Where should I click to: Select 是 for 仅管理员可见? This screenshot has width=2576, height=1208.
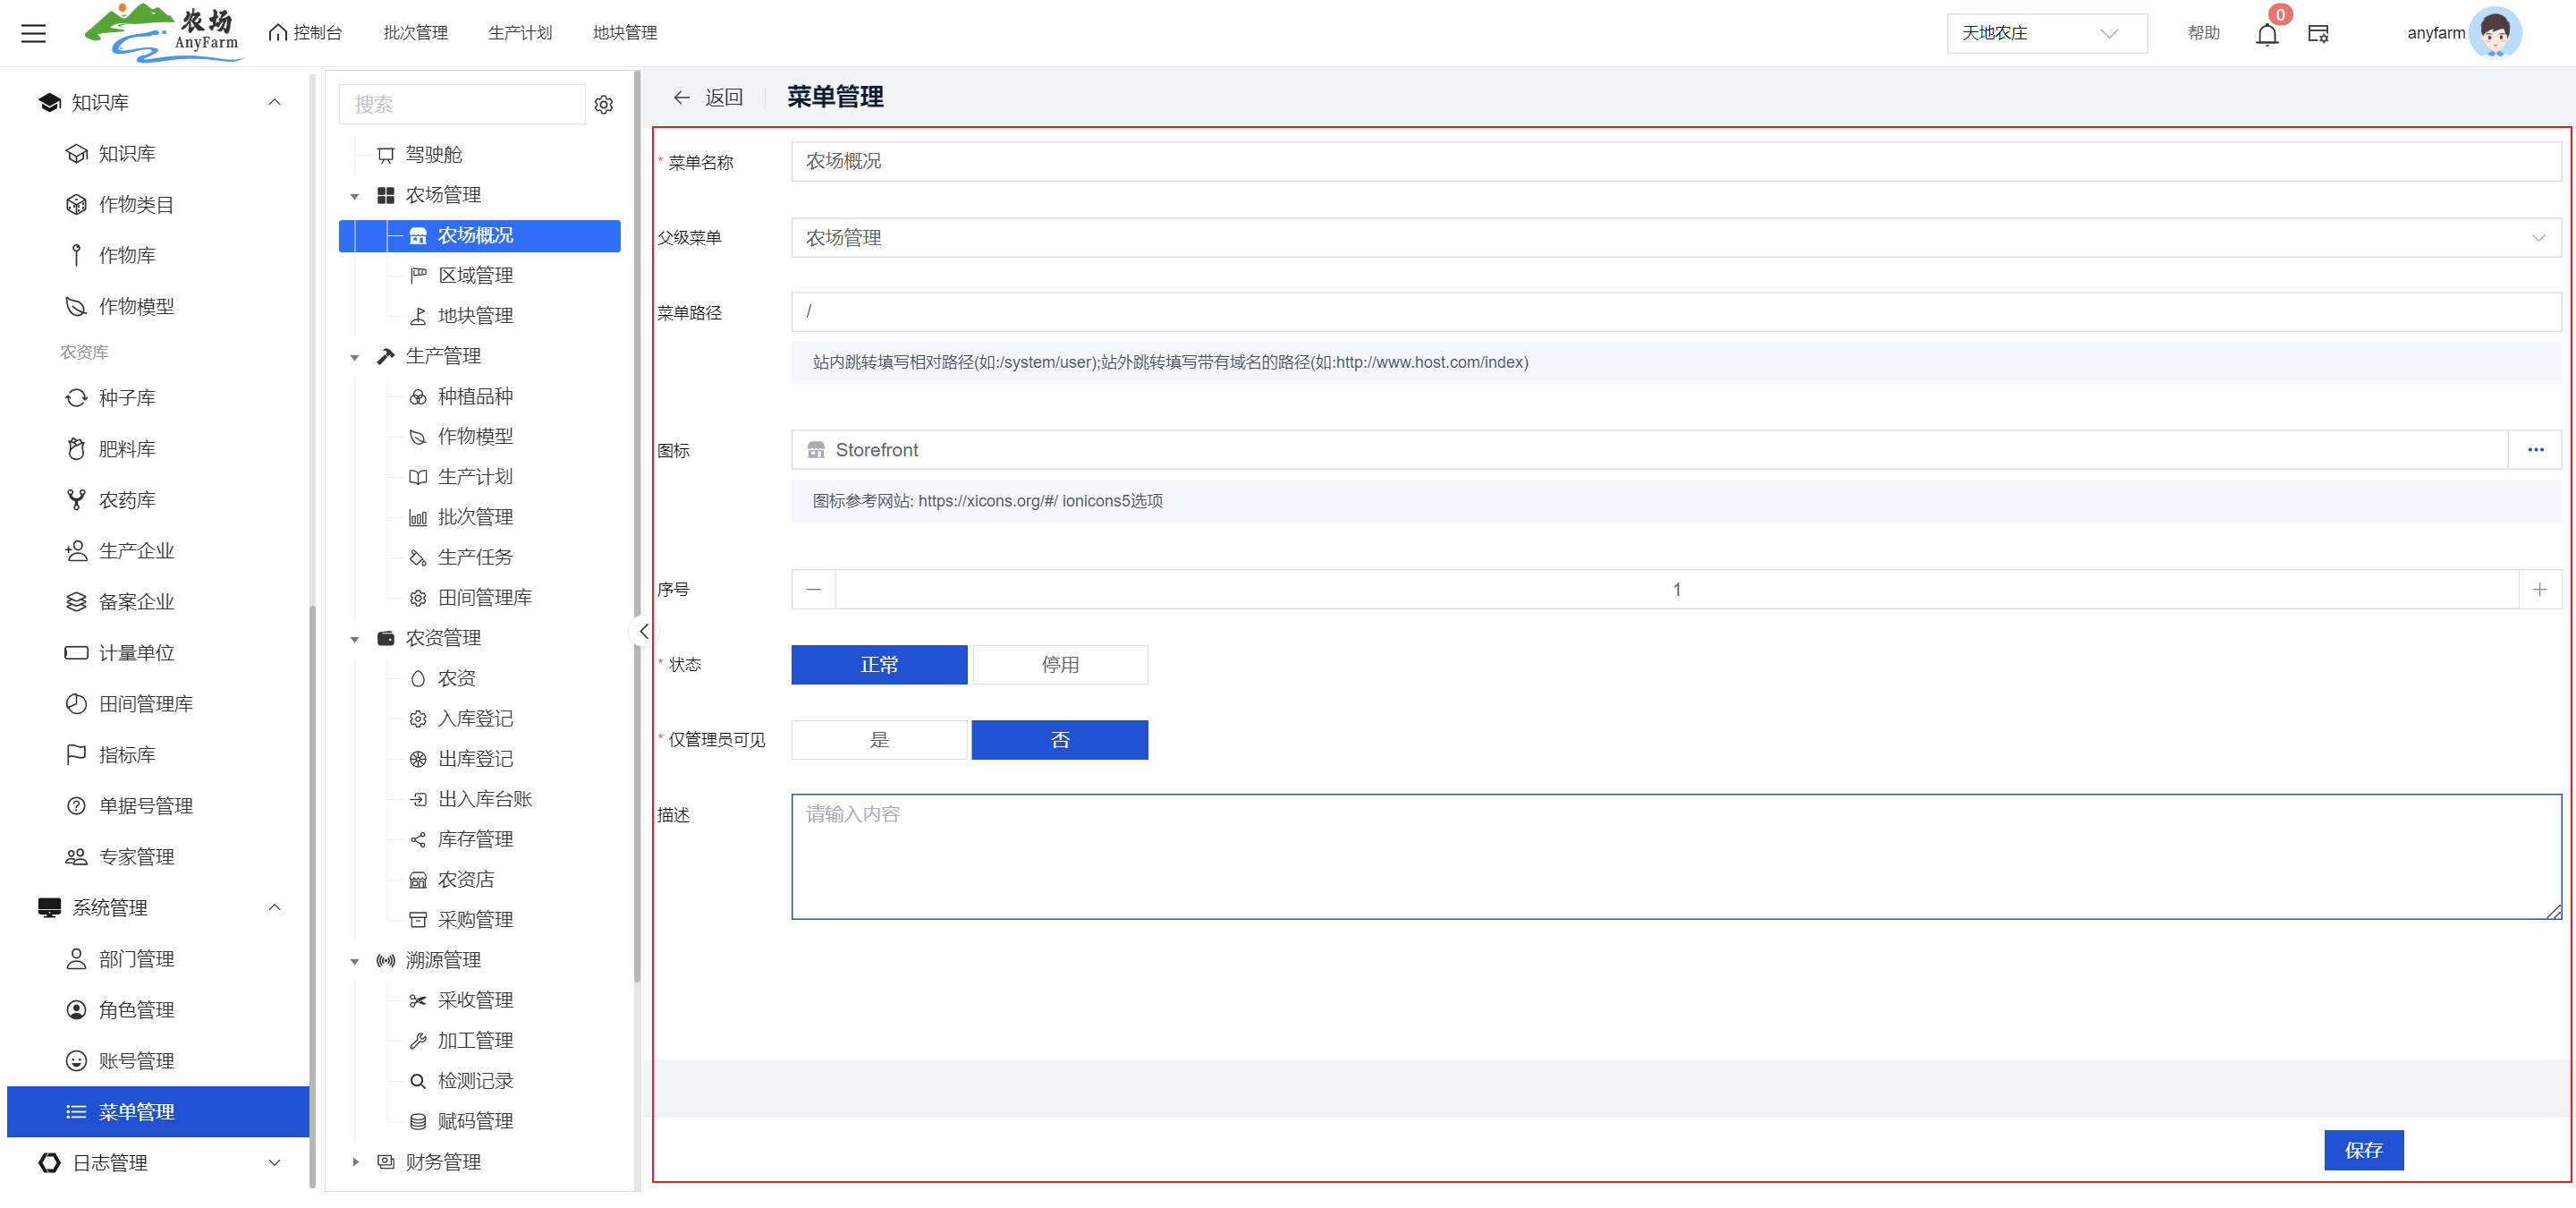pos(878,740)
